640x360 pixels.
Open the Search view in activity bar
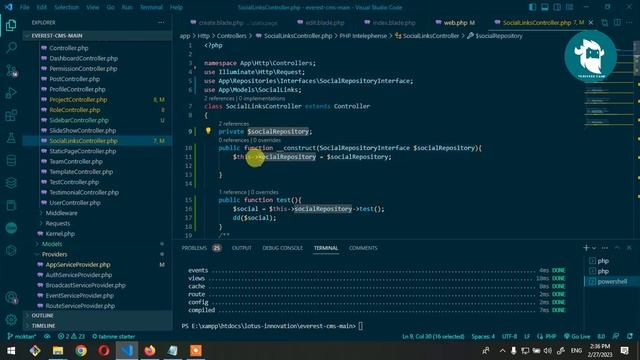pos(11,48)
